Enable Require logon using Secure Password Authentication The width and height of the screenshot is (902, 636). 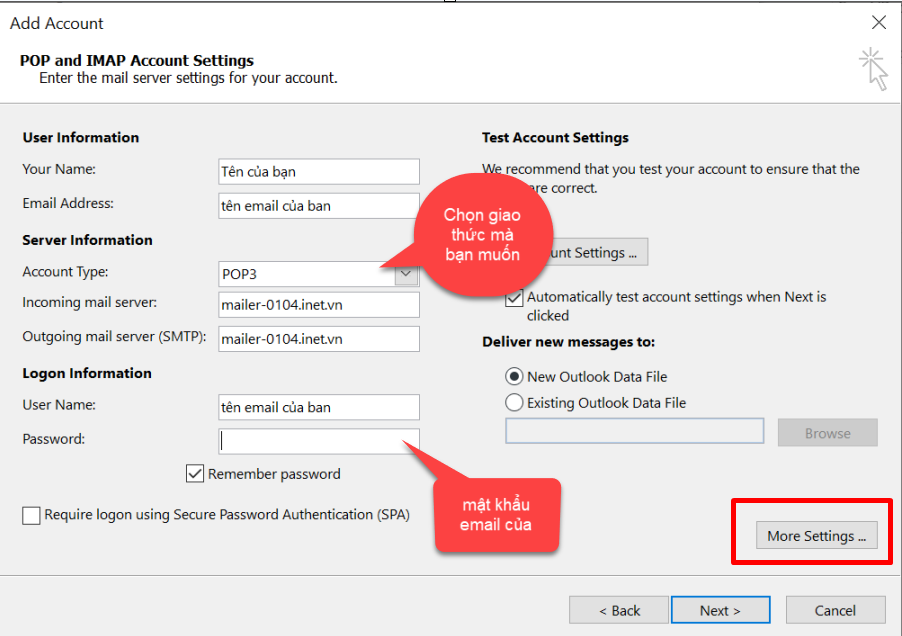pyautogui.click(x=32, y=515)
